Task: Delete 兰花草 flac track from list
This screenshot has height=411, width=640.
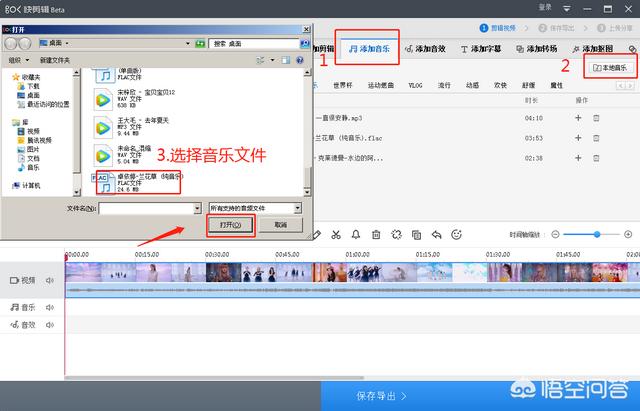Action: pyautogui.click(x=596, y=138)
